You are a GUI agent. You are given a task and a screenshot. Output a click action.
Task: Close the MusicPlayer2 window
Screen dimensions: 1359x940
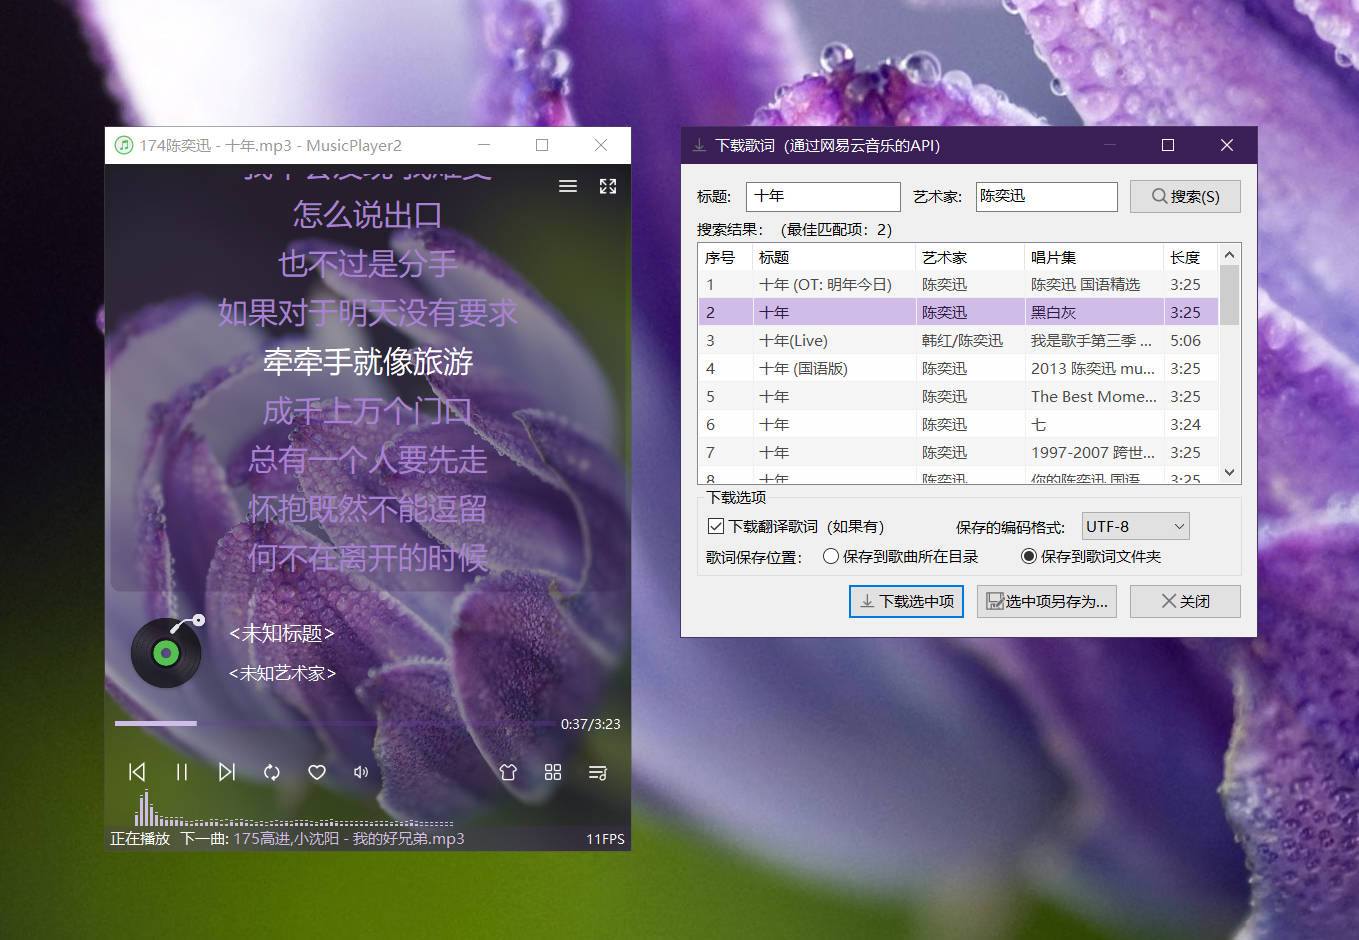click(601, 145)
